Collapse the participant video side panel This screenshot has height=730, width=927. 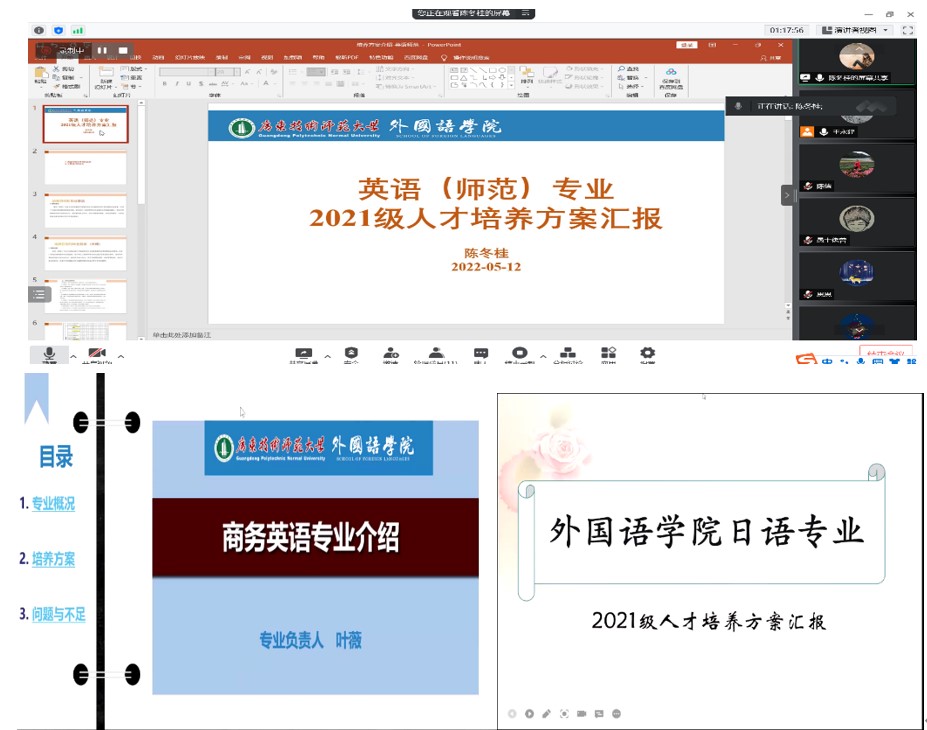(787, 195)
